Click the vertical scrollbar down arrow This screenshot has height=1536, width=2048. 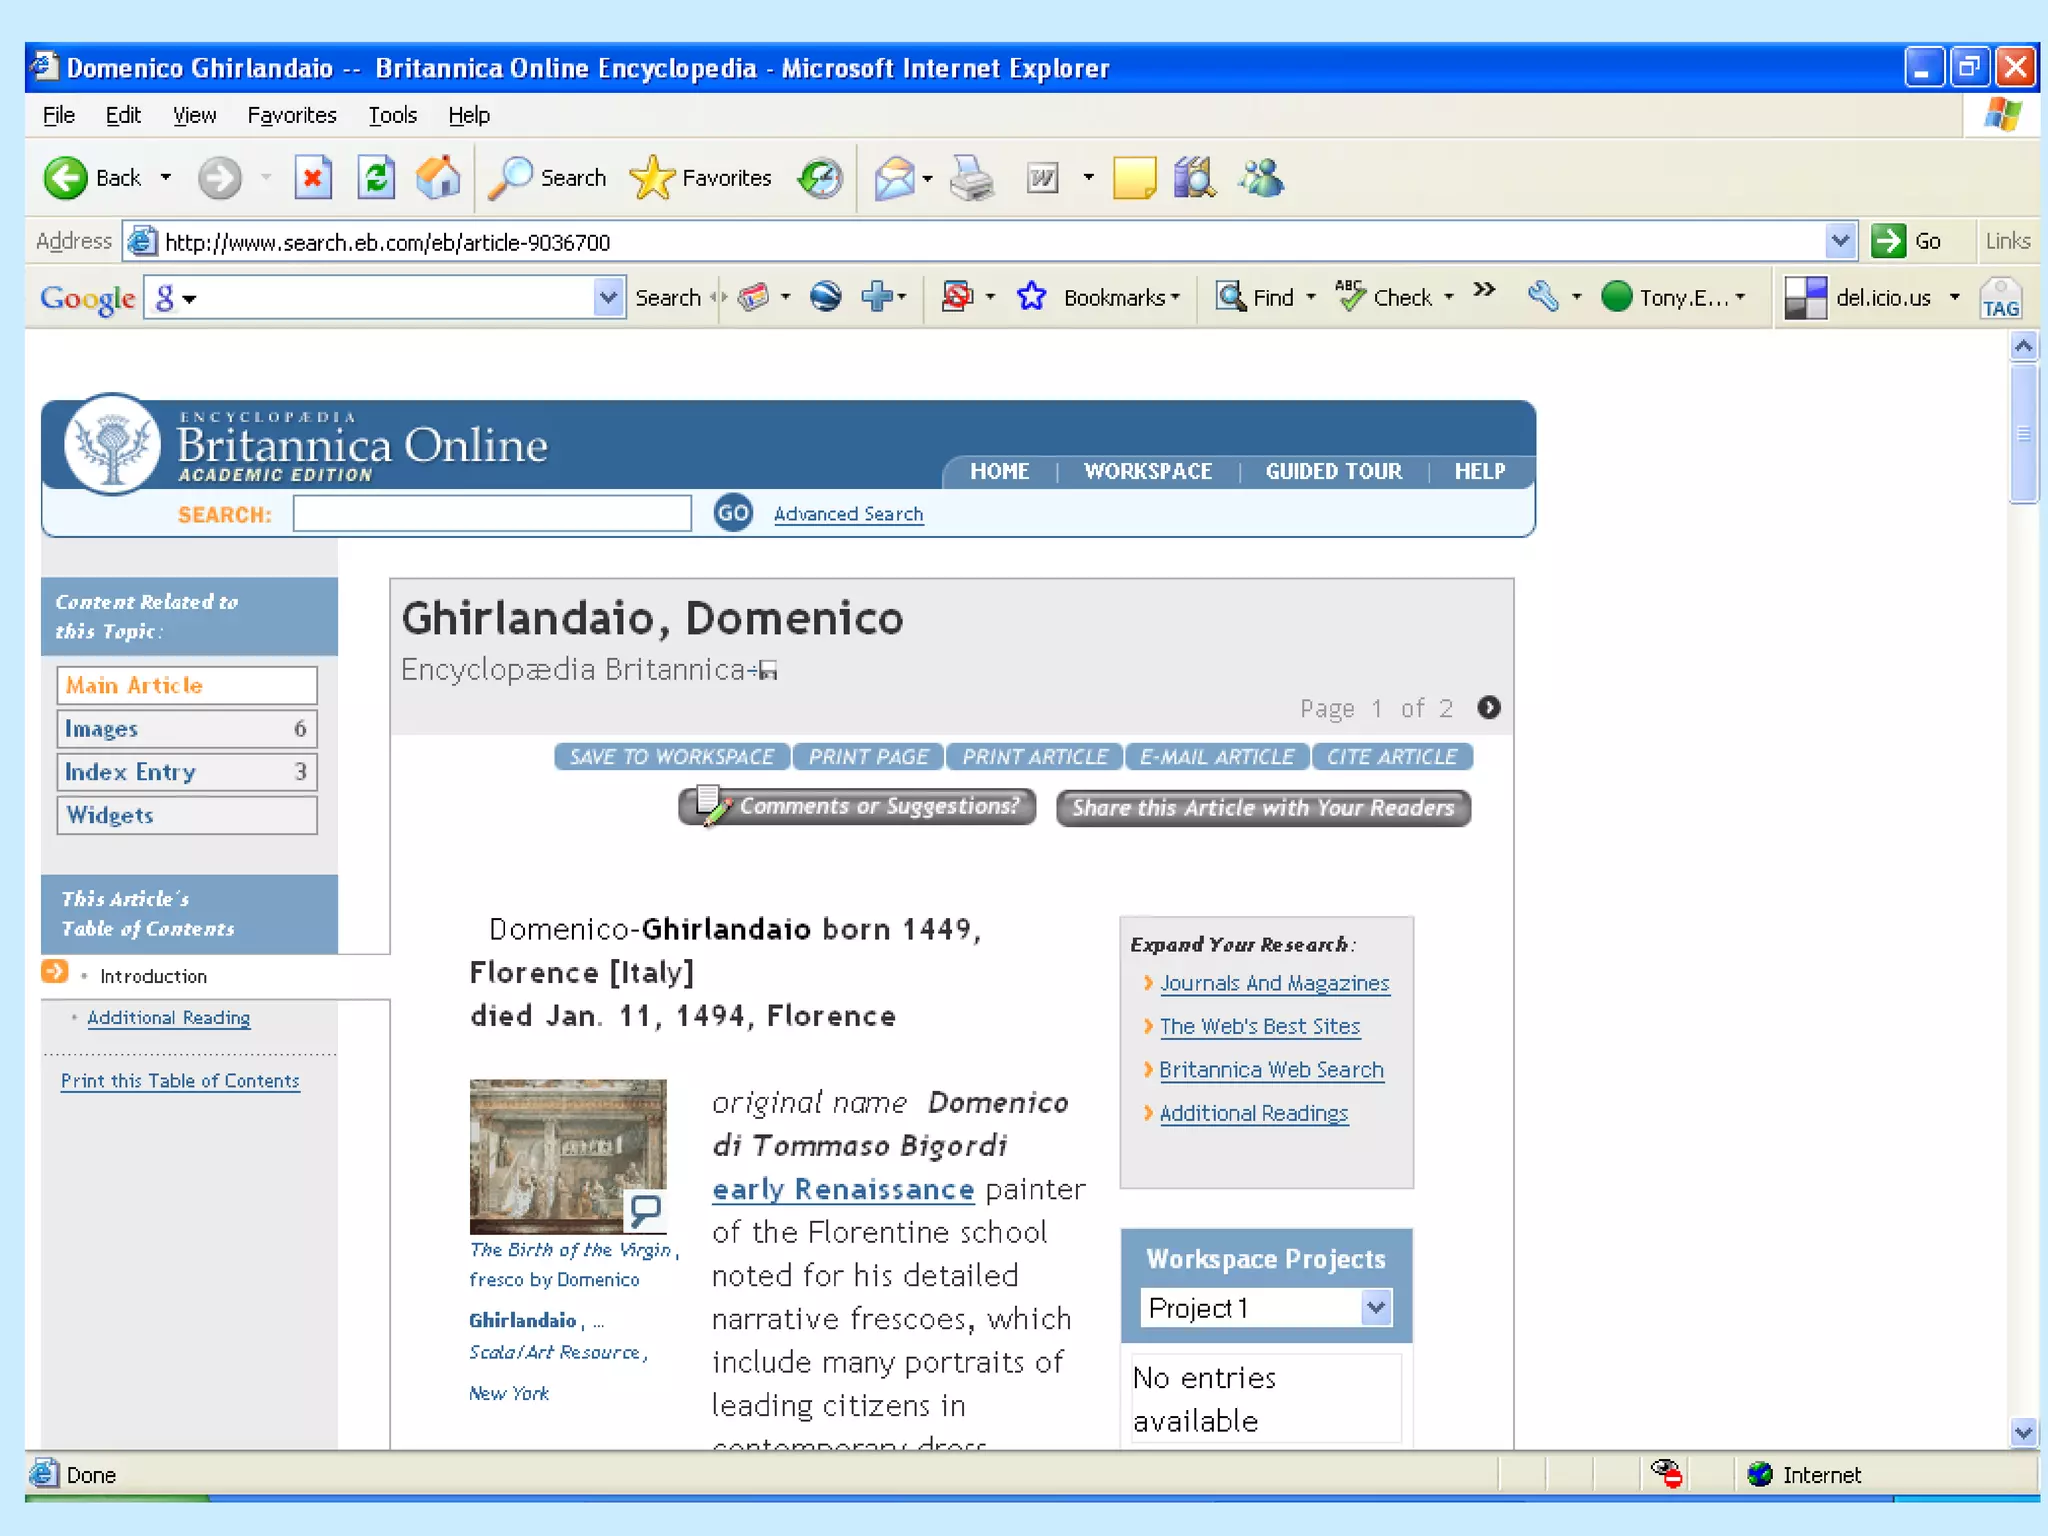pos(2023,1432)
